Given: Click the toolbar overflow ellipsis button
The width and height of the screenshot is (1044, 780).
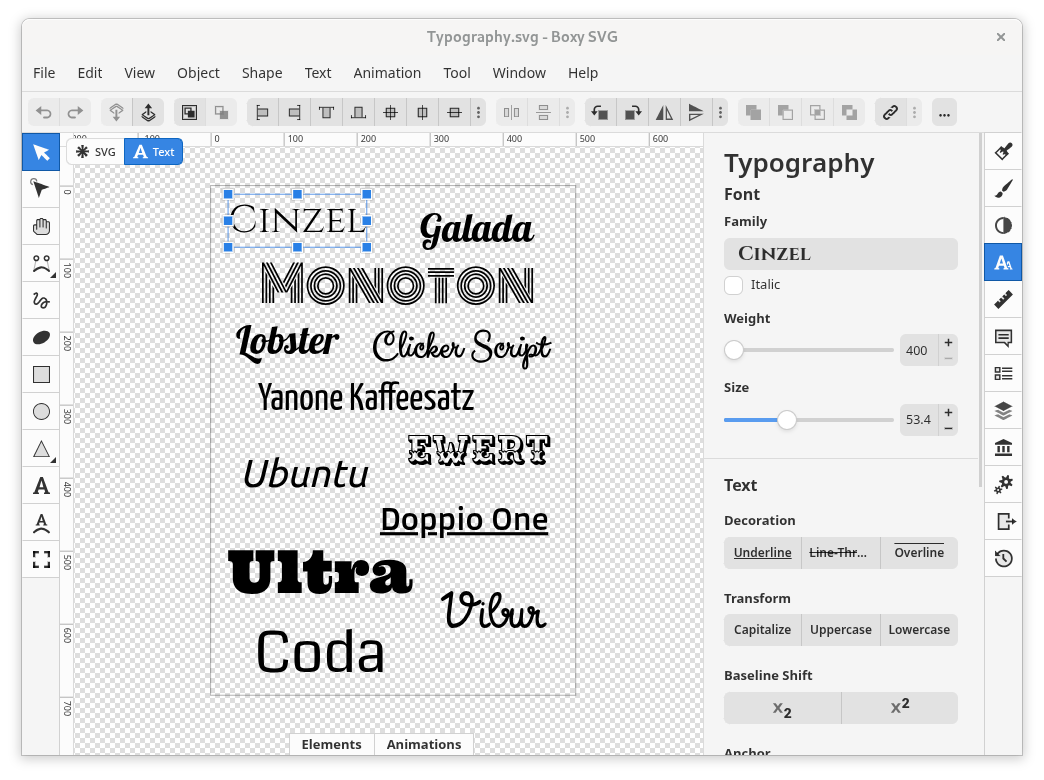Looking at the screenshot, I should [x=944, y=113].
